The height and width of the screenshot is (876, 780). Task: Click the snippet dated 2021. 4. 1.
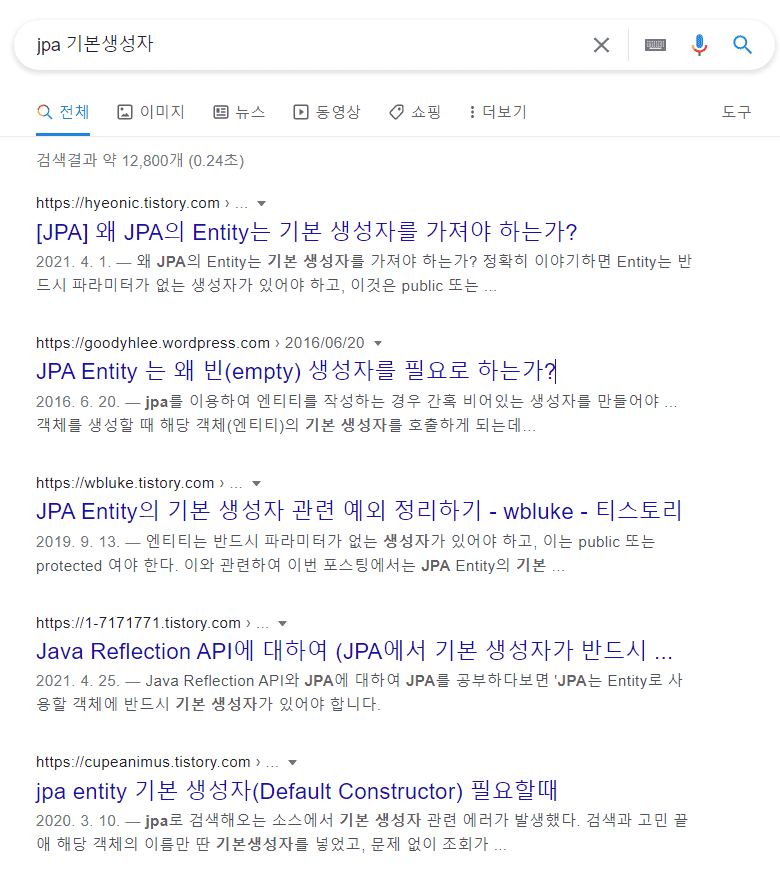(364, 274)
